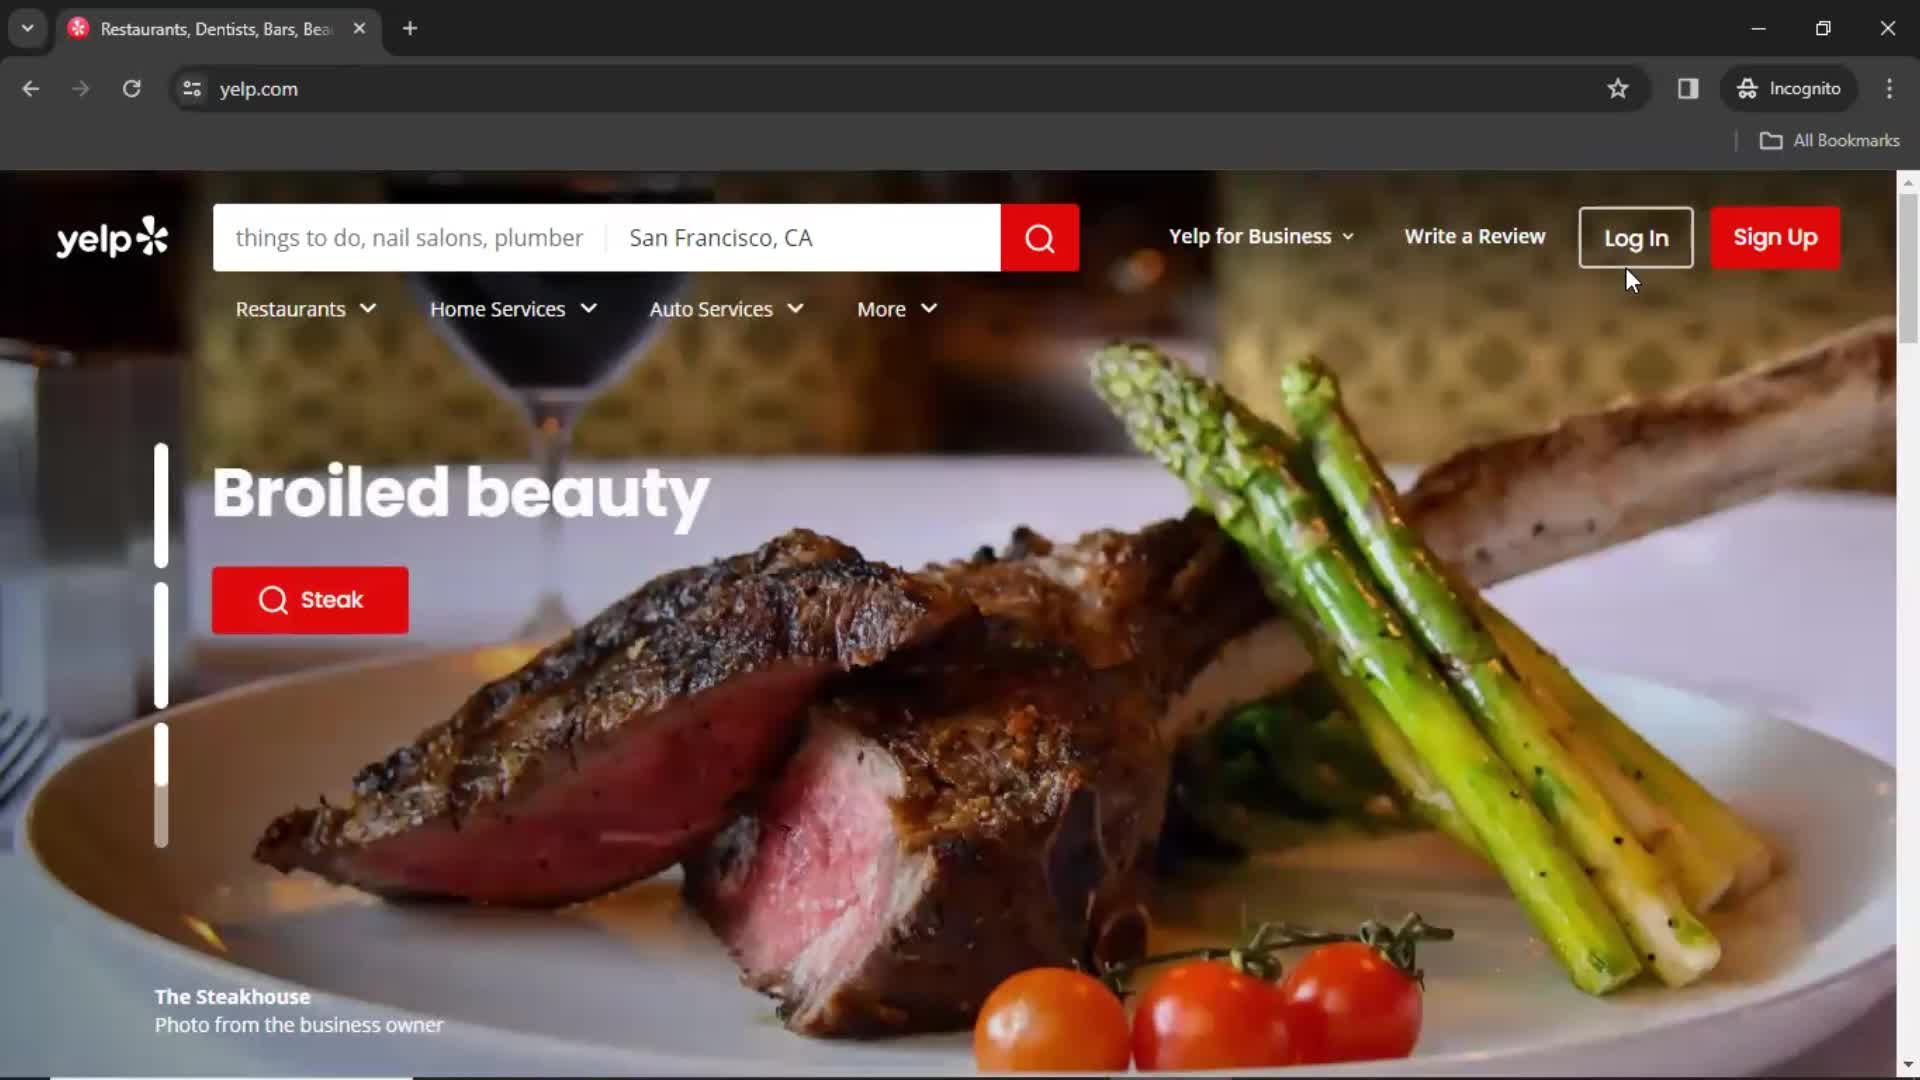1920x1080 pixels.
Task: Click the Restaurants dropdown chevron
Action: pos(368,309)
